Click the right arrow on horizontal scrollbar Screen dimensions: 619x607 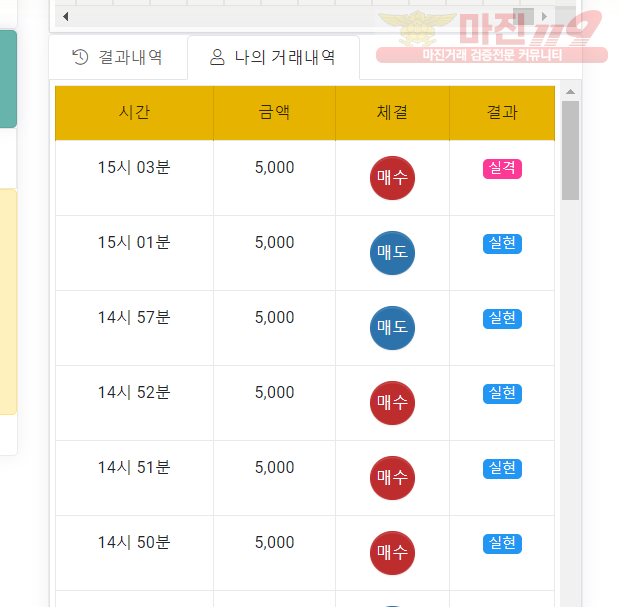(x=544, y=17)
